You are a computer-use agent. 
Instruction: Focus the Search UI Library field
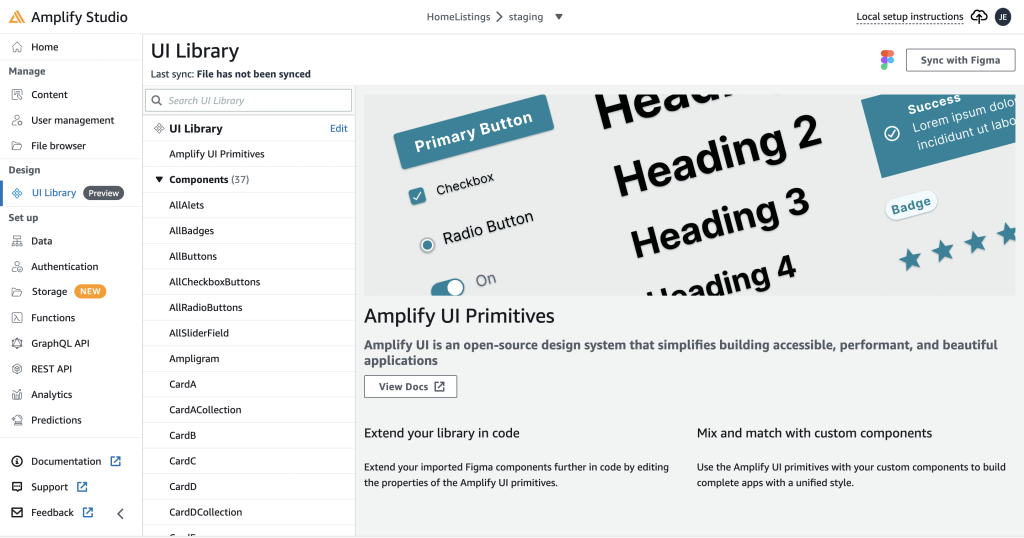point(248,101)
